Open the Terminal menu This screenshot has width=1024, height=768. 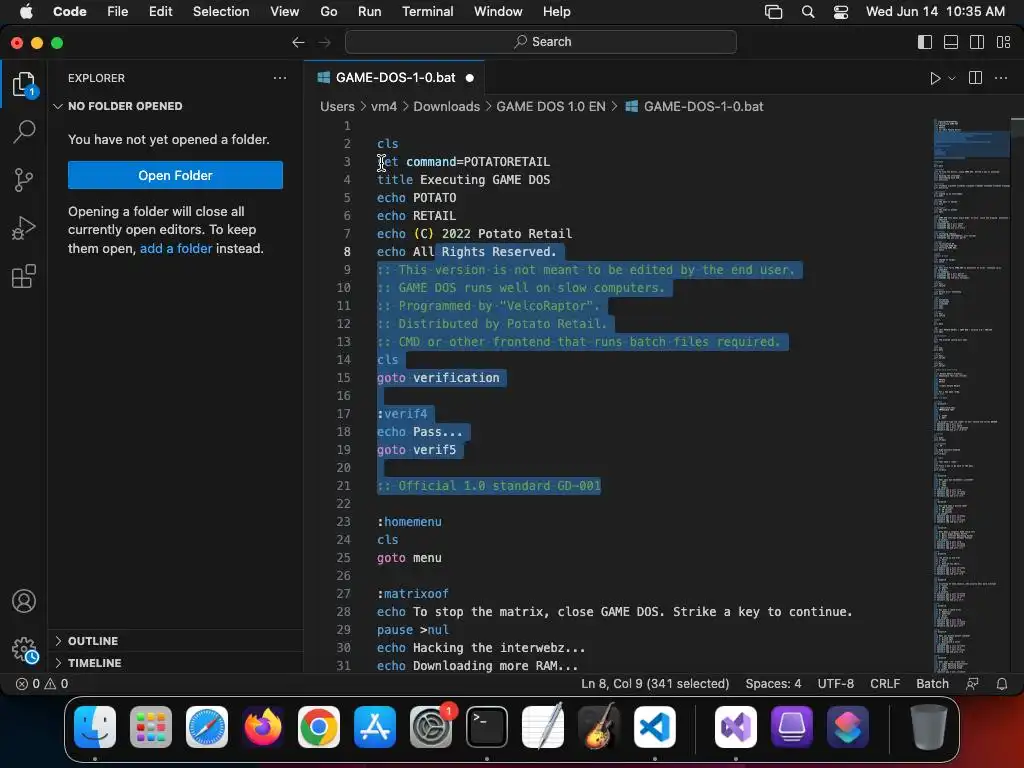coord(427,12)
